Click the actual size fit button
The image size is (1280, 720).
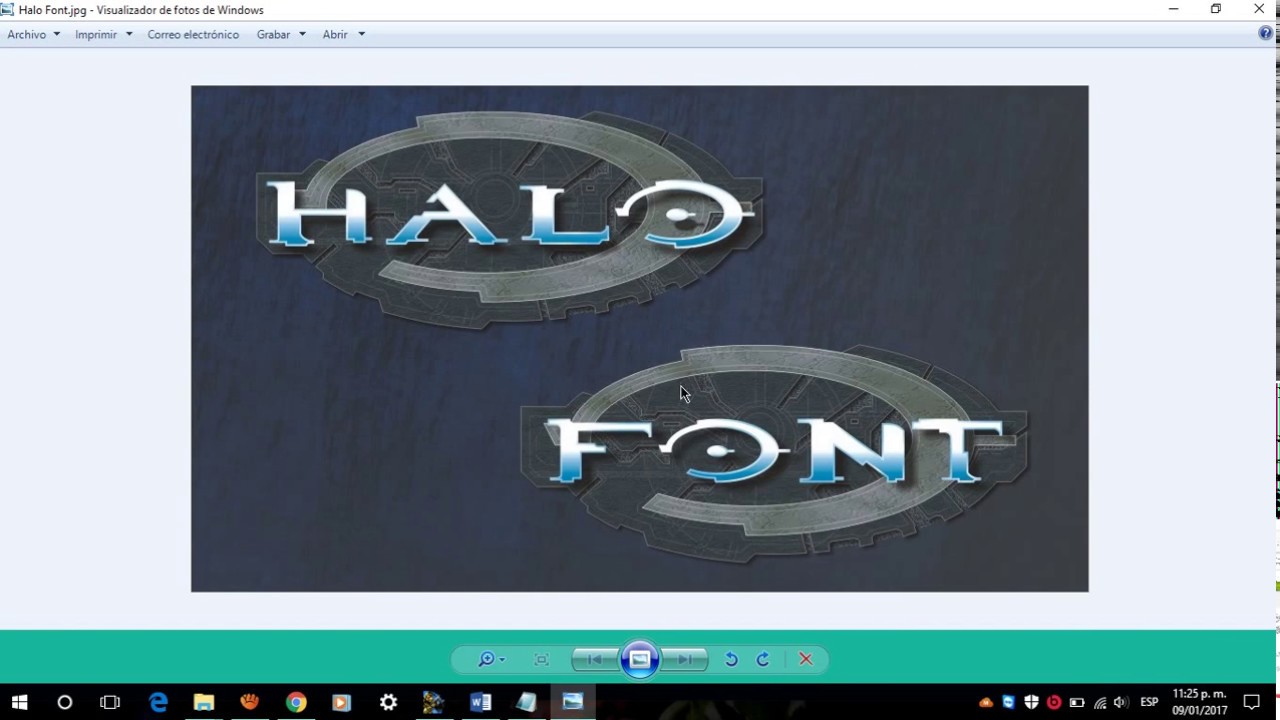pyautogui.click(x=542, y=659)
